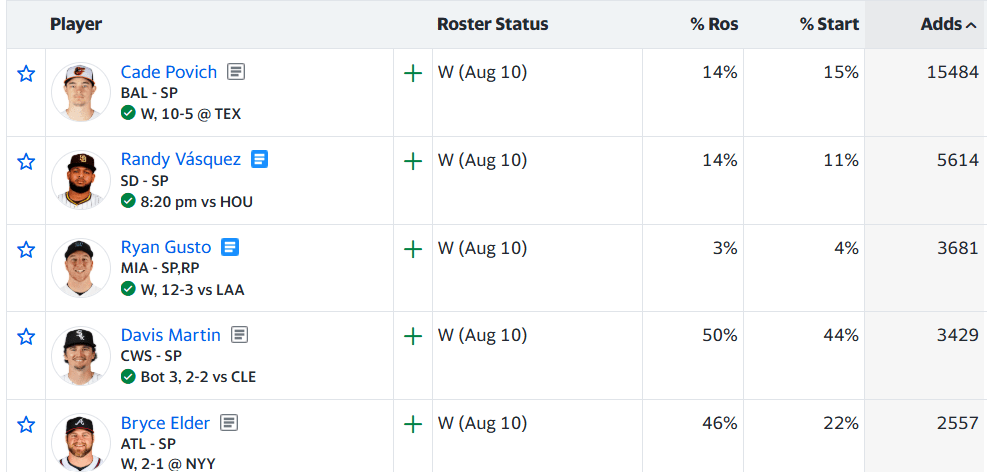Sort by Roster Status column header
Image resolution: width=987 pixels, height=472 pixels.
pos(493,25)
